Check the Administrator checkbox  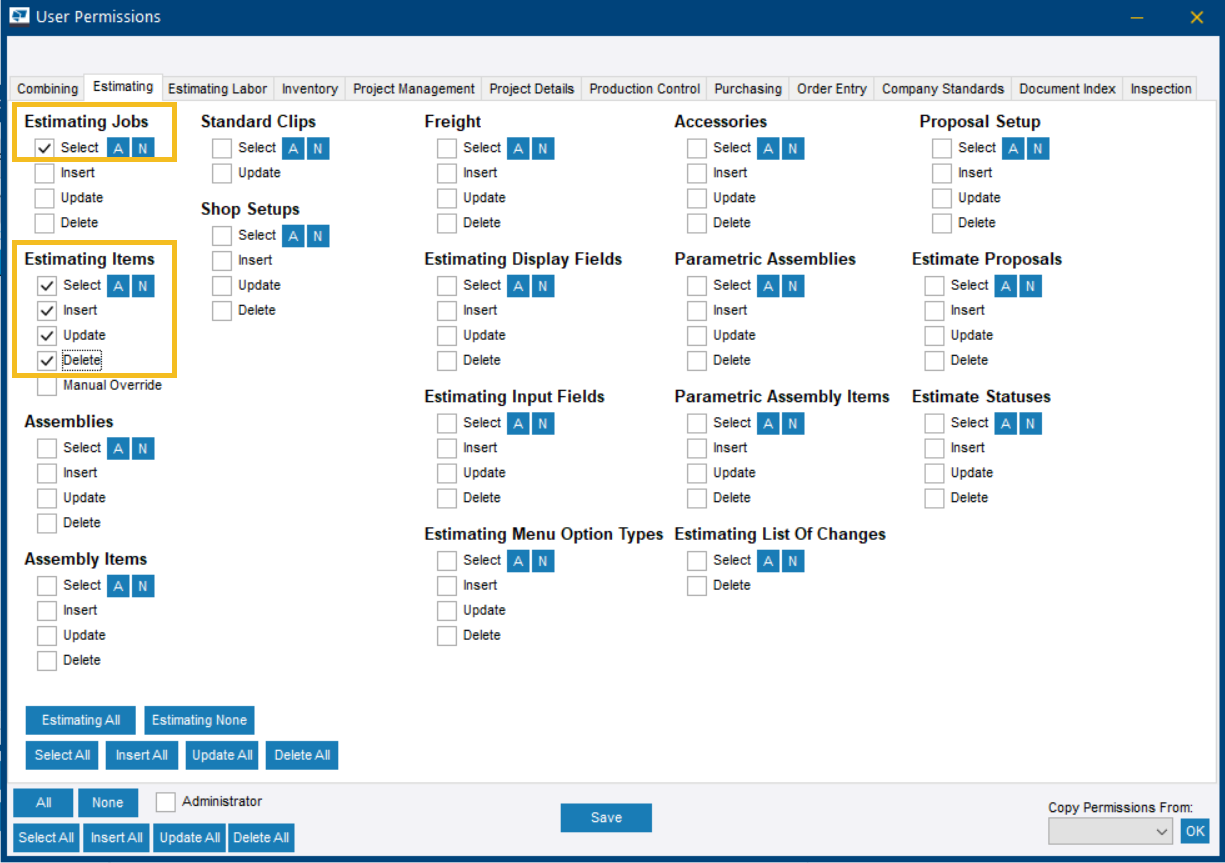pos(166,802)
